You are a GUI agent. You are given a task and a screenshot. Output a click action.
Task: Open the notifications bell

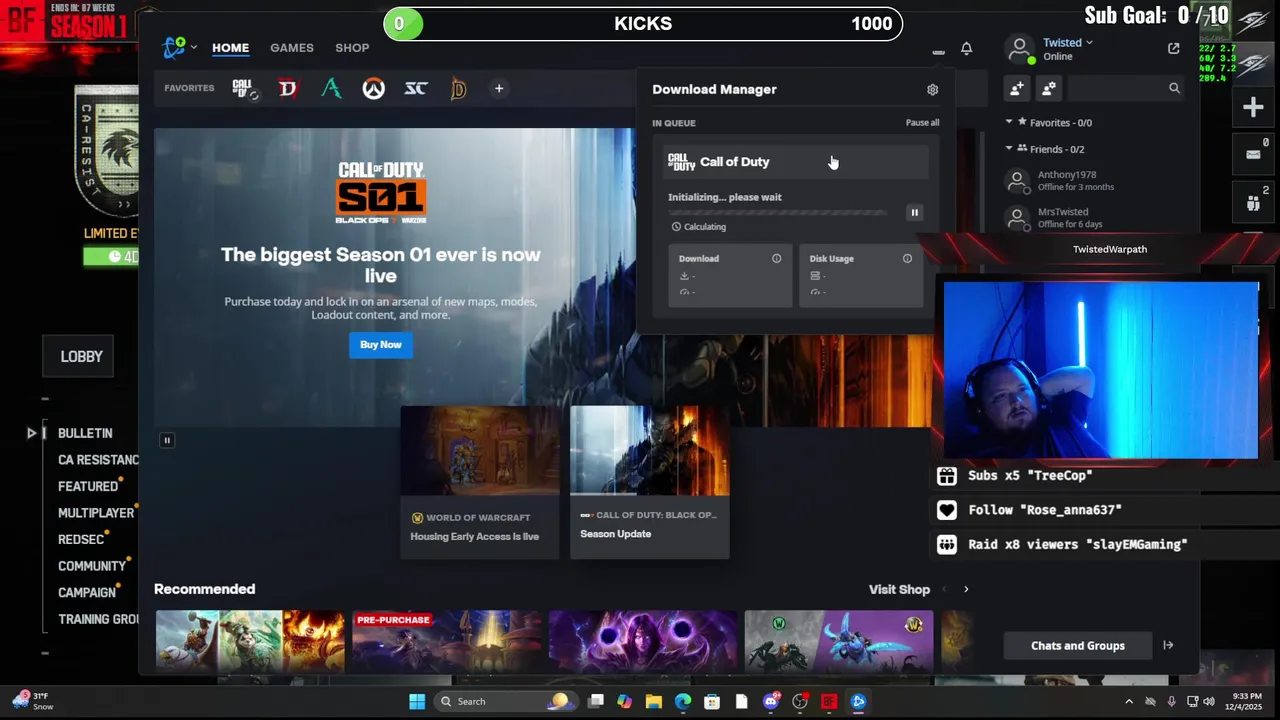point(966,48)
